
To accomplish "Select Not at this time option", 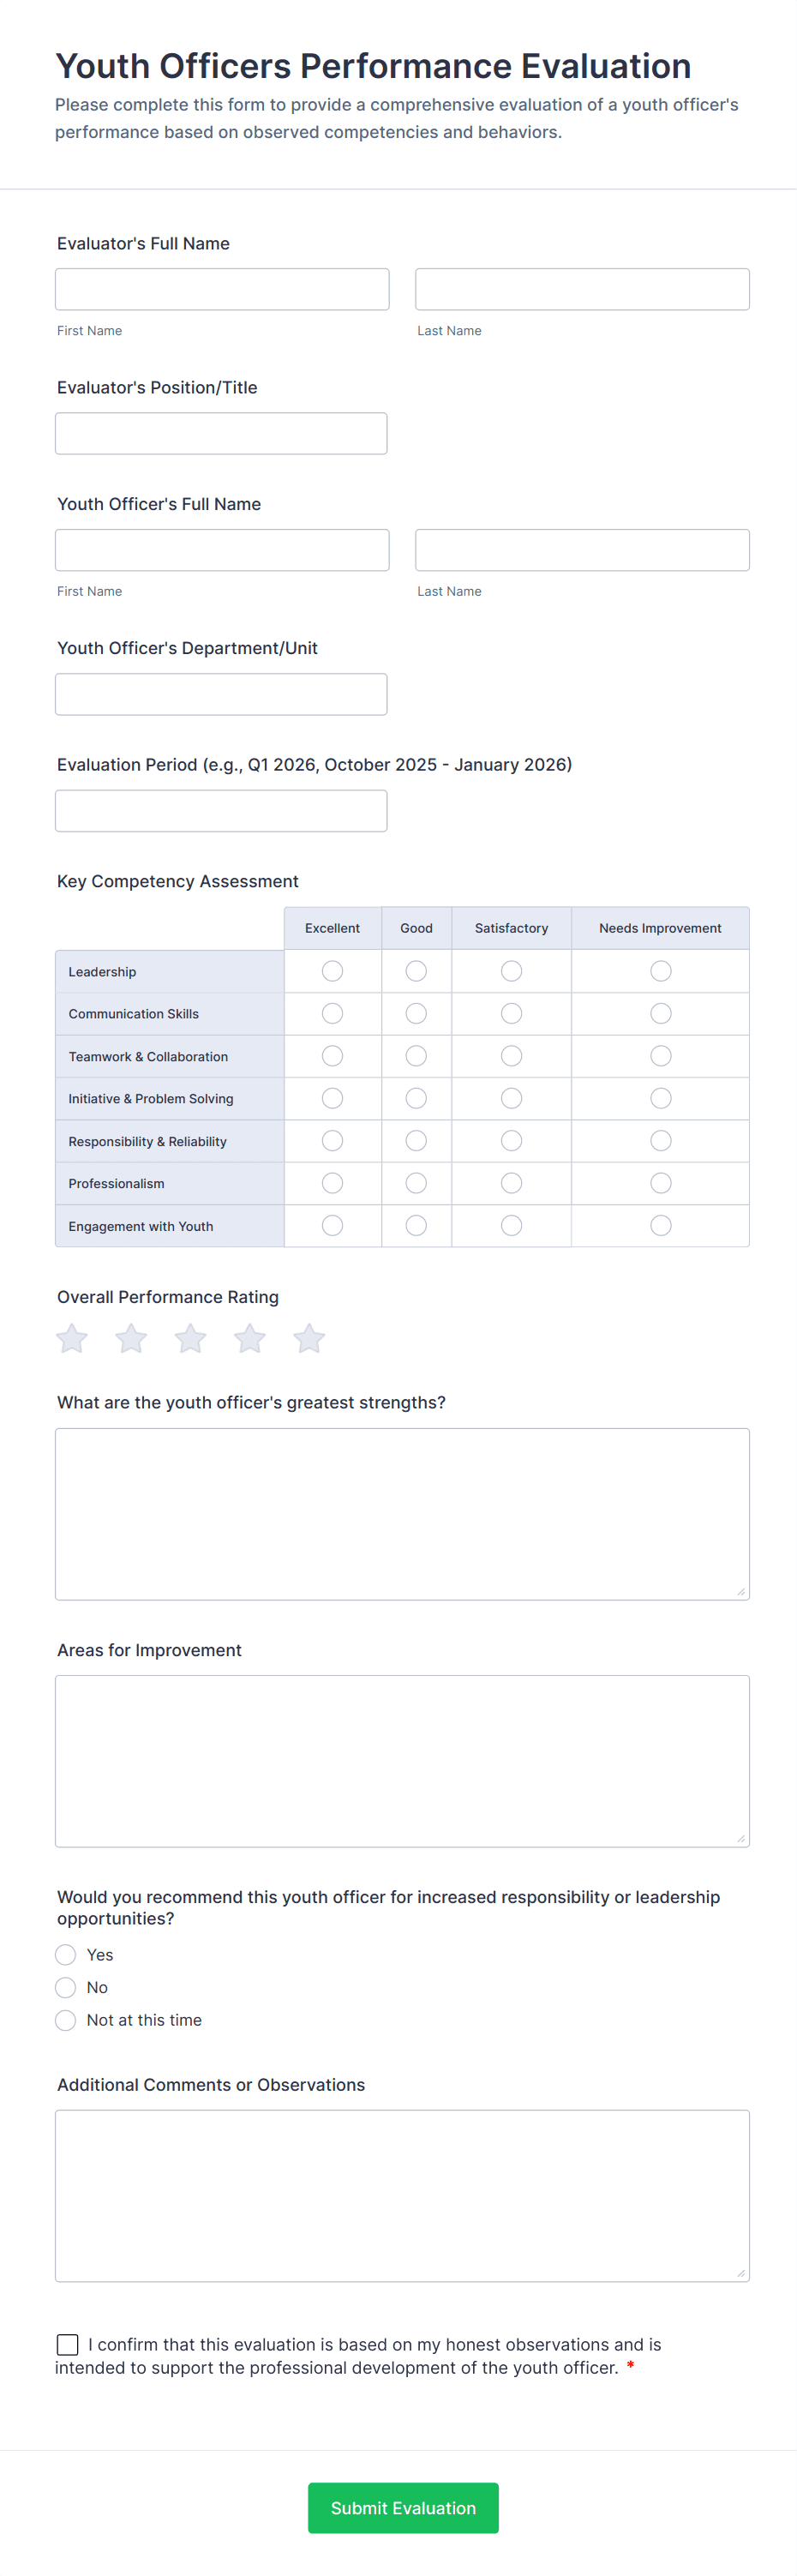I will pyautogui.click(x=65, y=2020).
